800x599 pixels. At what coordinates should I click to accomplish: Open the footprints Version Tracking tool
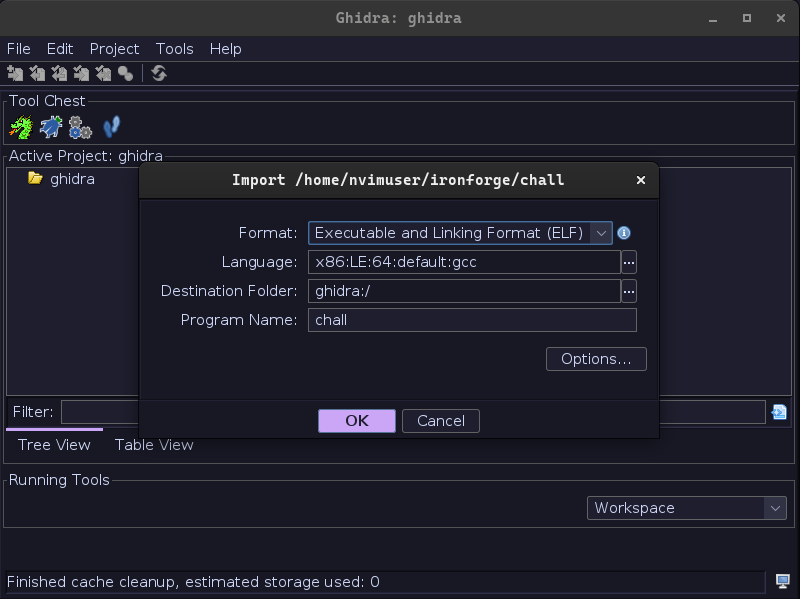[x=111, y=127]
